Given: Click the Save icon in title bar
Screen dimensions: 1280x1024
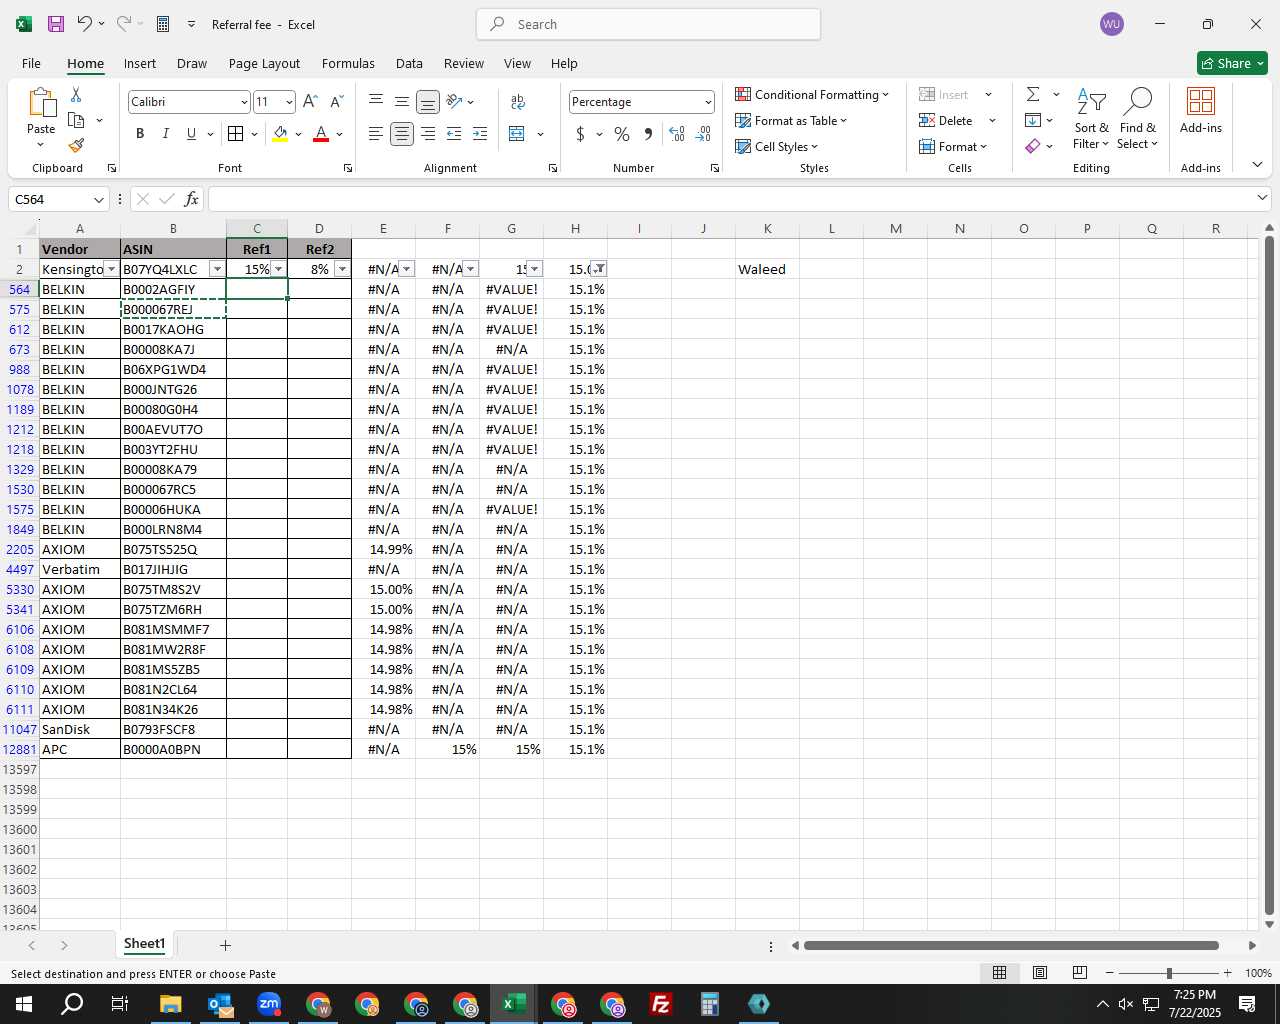Looking at the screenshot, I should tap(56, 24).
